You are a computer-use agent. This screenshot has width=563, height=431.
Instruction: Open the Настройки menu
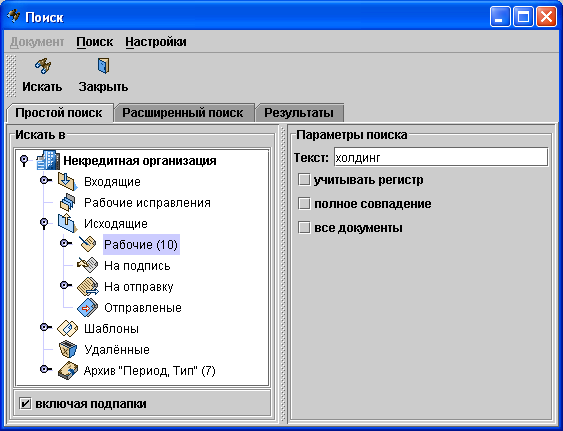tap(156, 42)
